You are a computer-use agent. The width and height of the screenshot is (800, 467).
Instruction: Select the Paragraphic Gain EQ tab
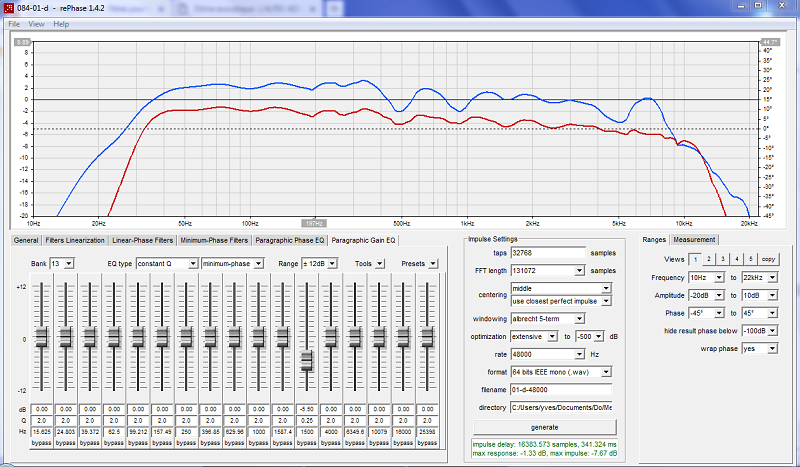click(363, 240)
